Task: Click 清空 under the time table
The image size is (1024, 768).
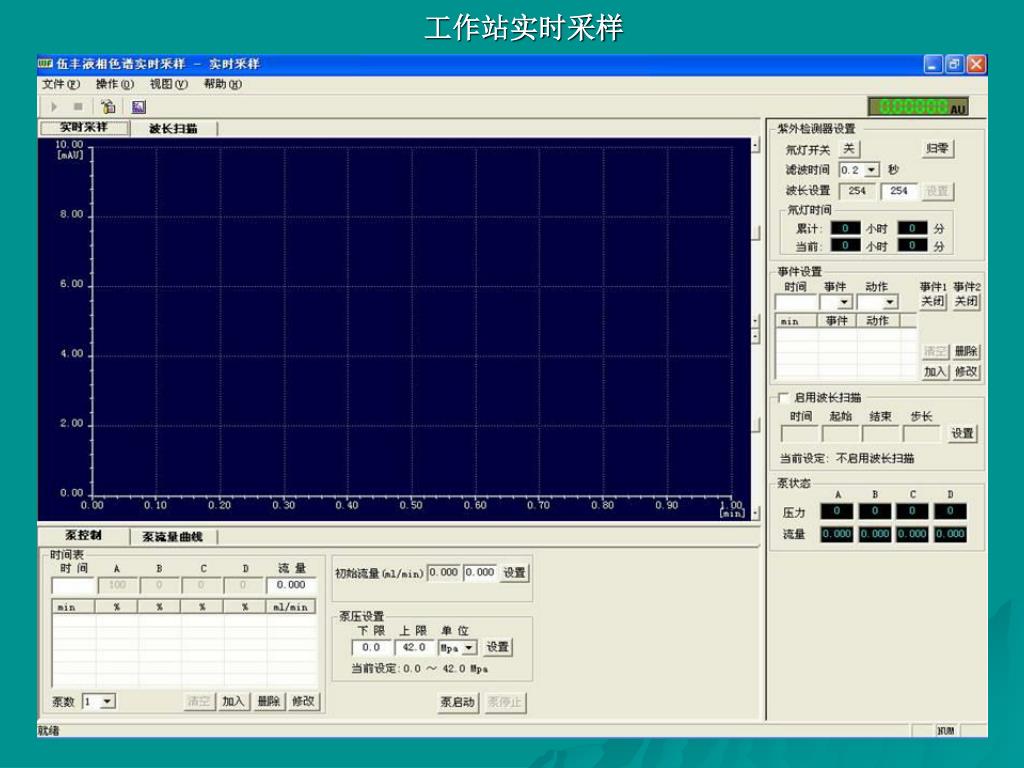Action: pos(199,701)
